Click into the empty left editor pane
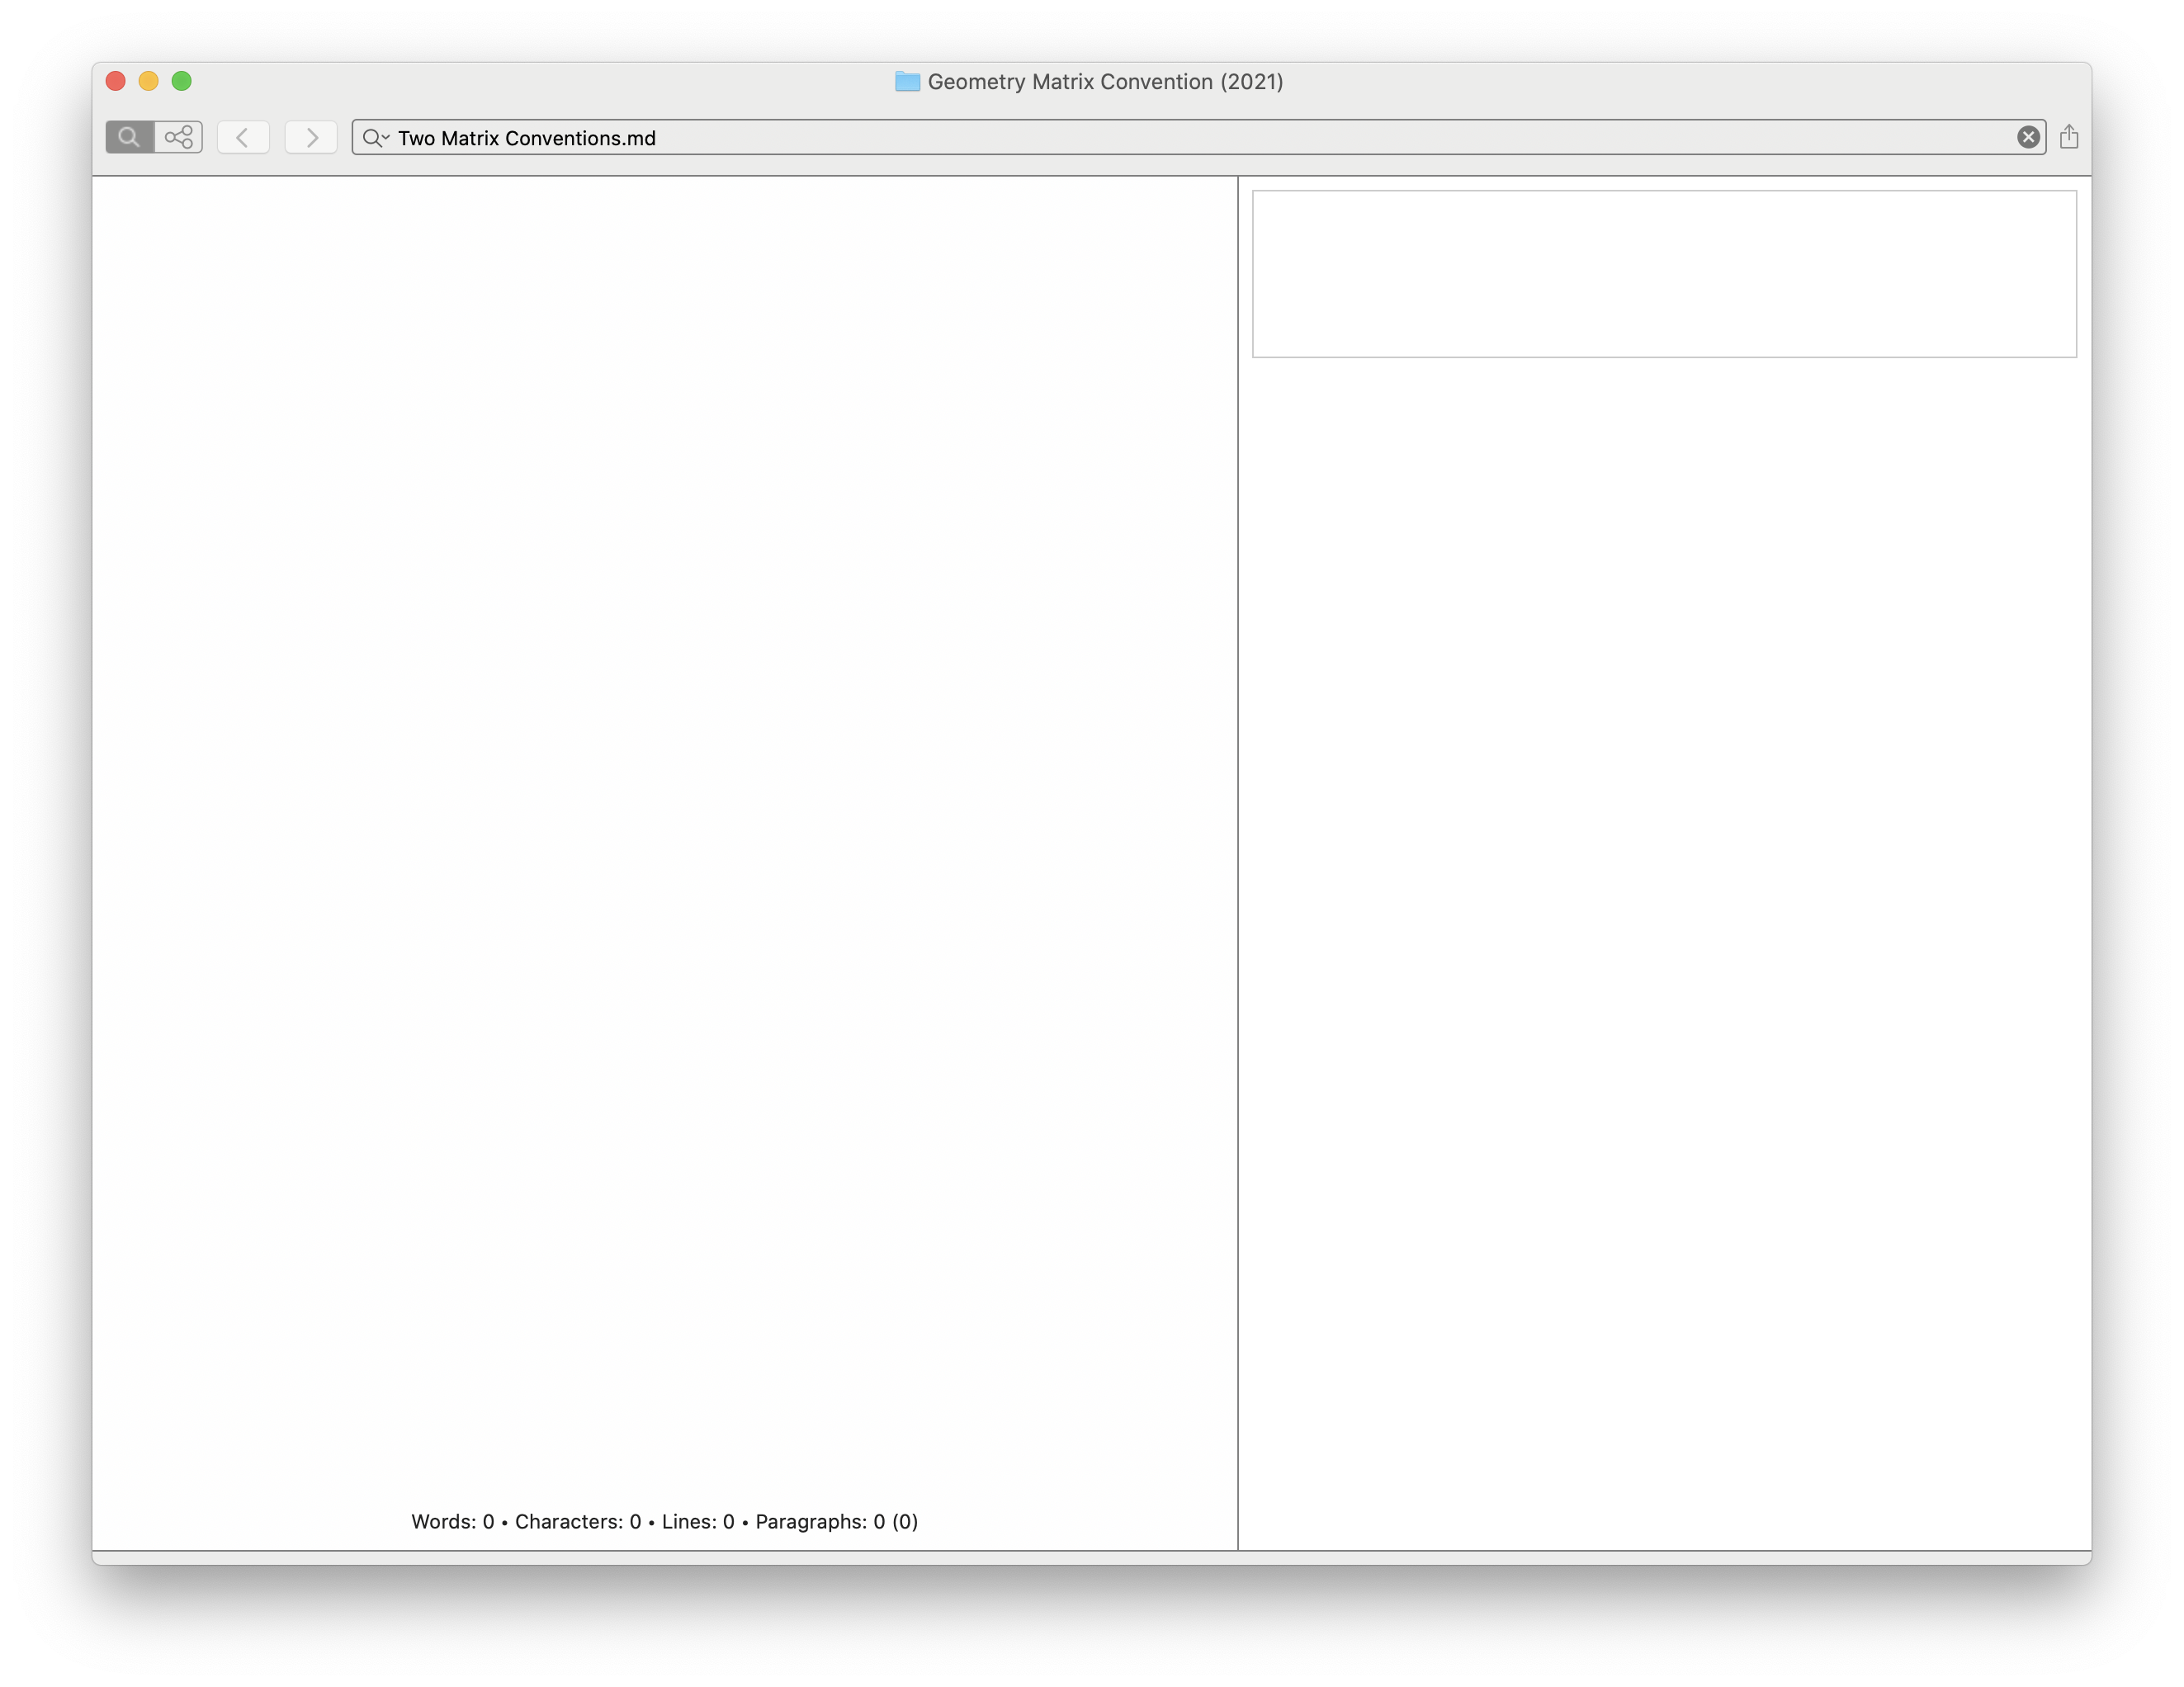2184x1687 pixels. 664,800
